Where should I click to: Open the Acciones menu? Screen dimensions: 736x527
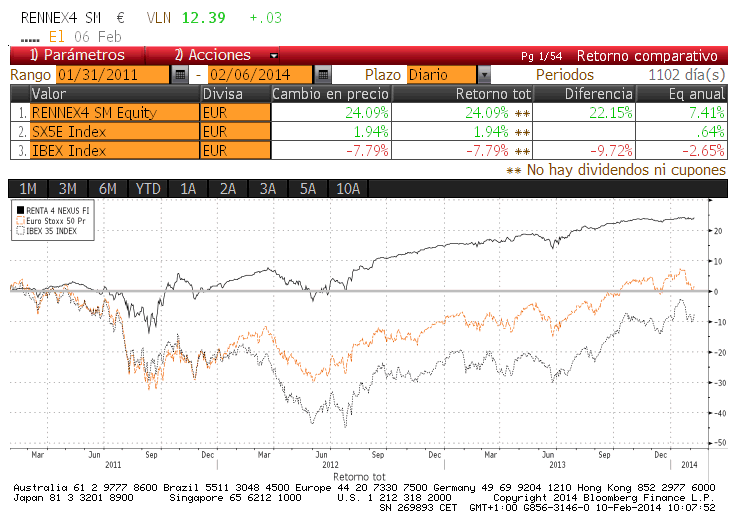pyautogui.click(x=213, y=55)
